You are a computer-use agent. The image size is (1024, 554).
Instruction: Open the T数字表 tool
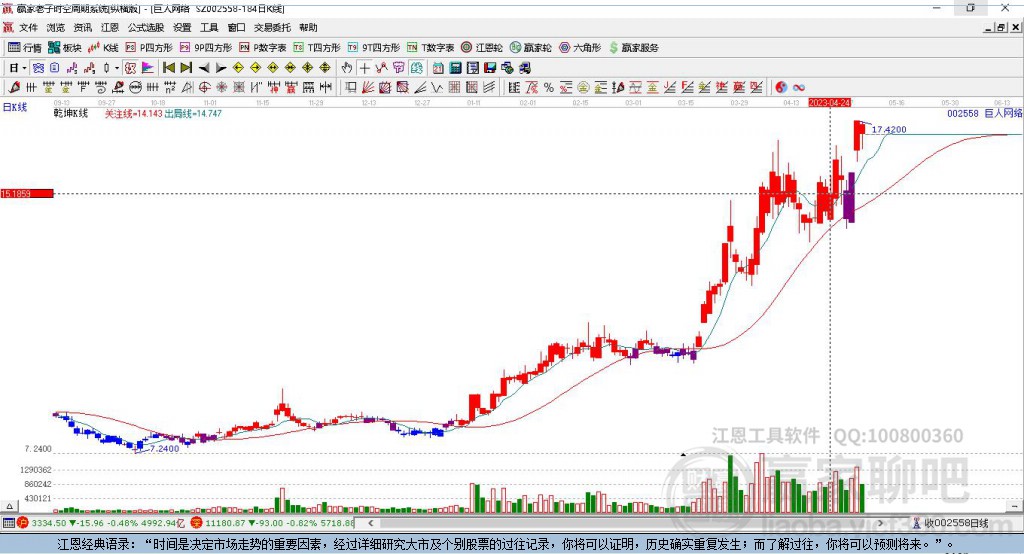click(x=430, y=48)
